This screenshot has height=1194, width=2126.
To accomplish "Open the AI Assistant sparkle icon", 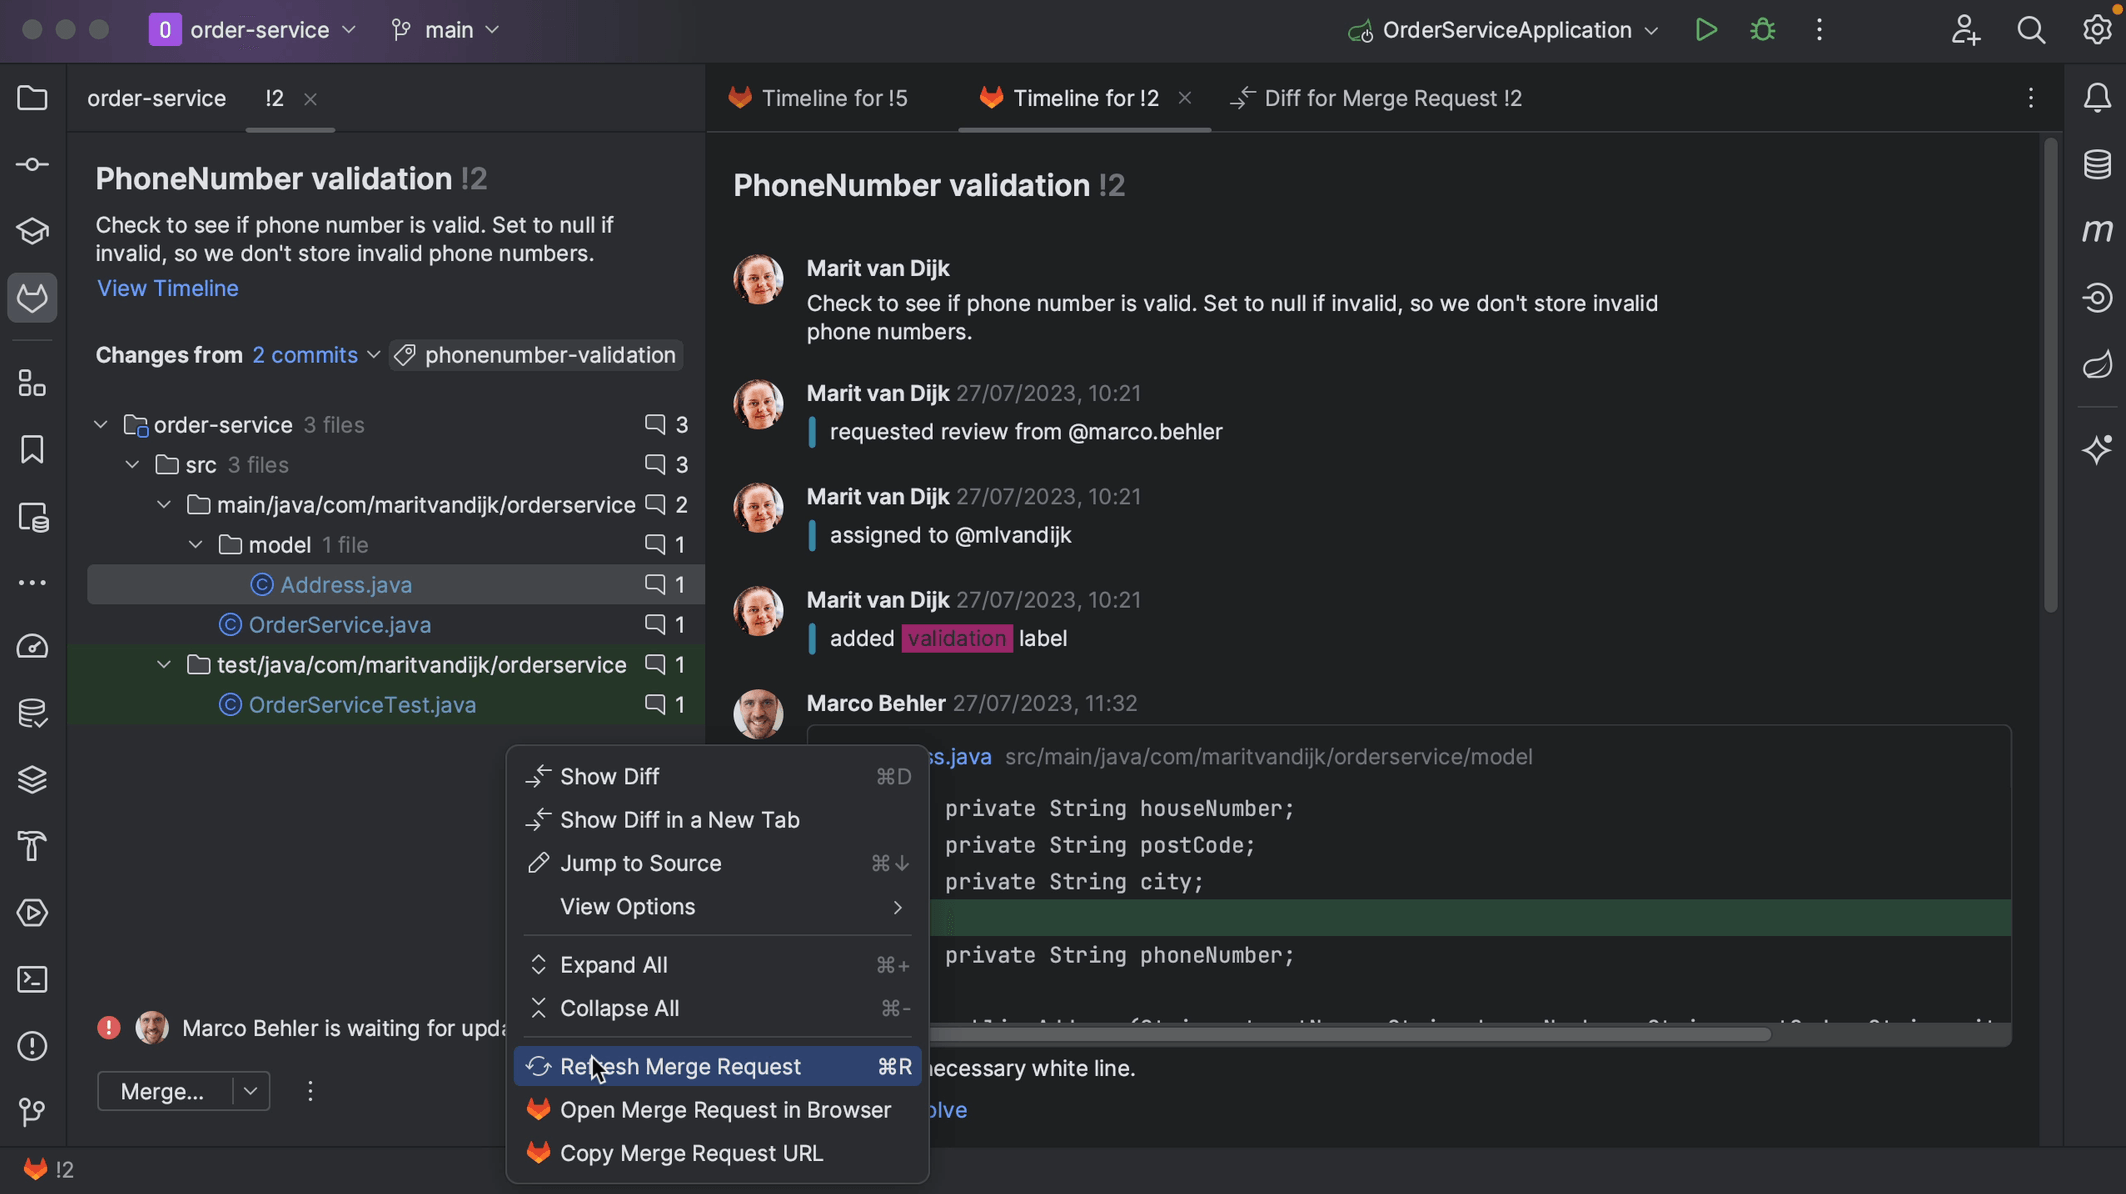I will (x=2097, y=449).
